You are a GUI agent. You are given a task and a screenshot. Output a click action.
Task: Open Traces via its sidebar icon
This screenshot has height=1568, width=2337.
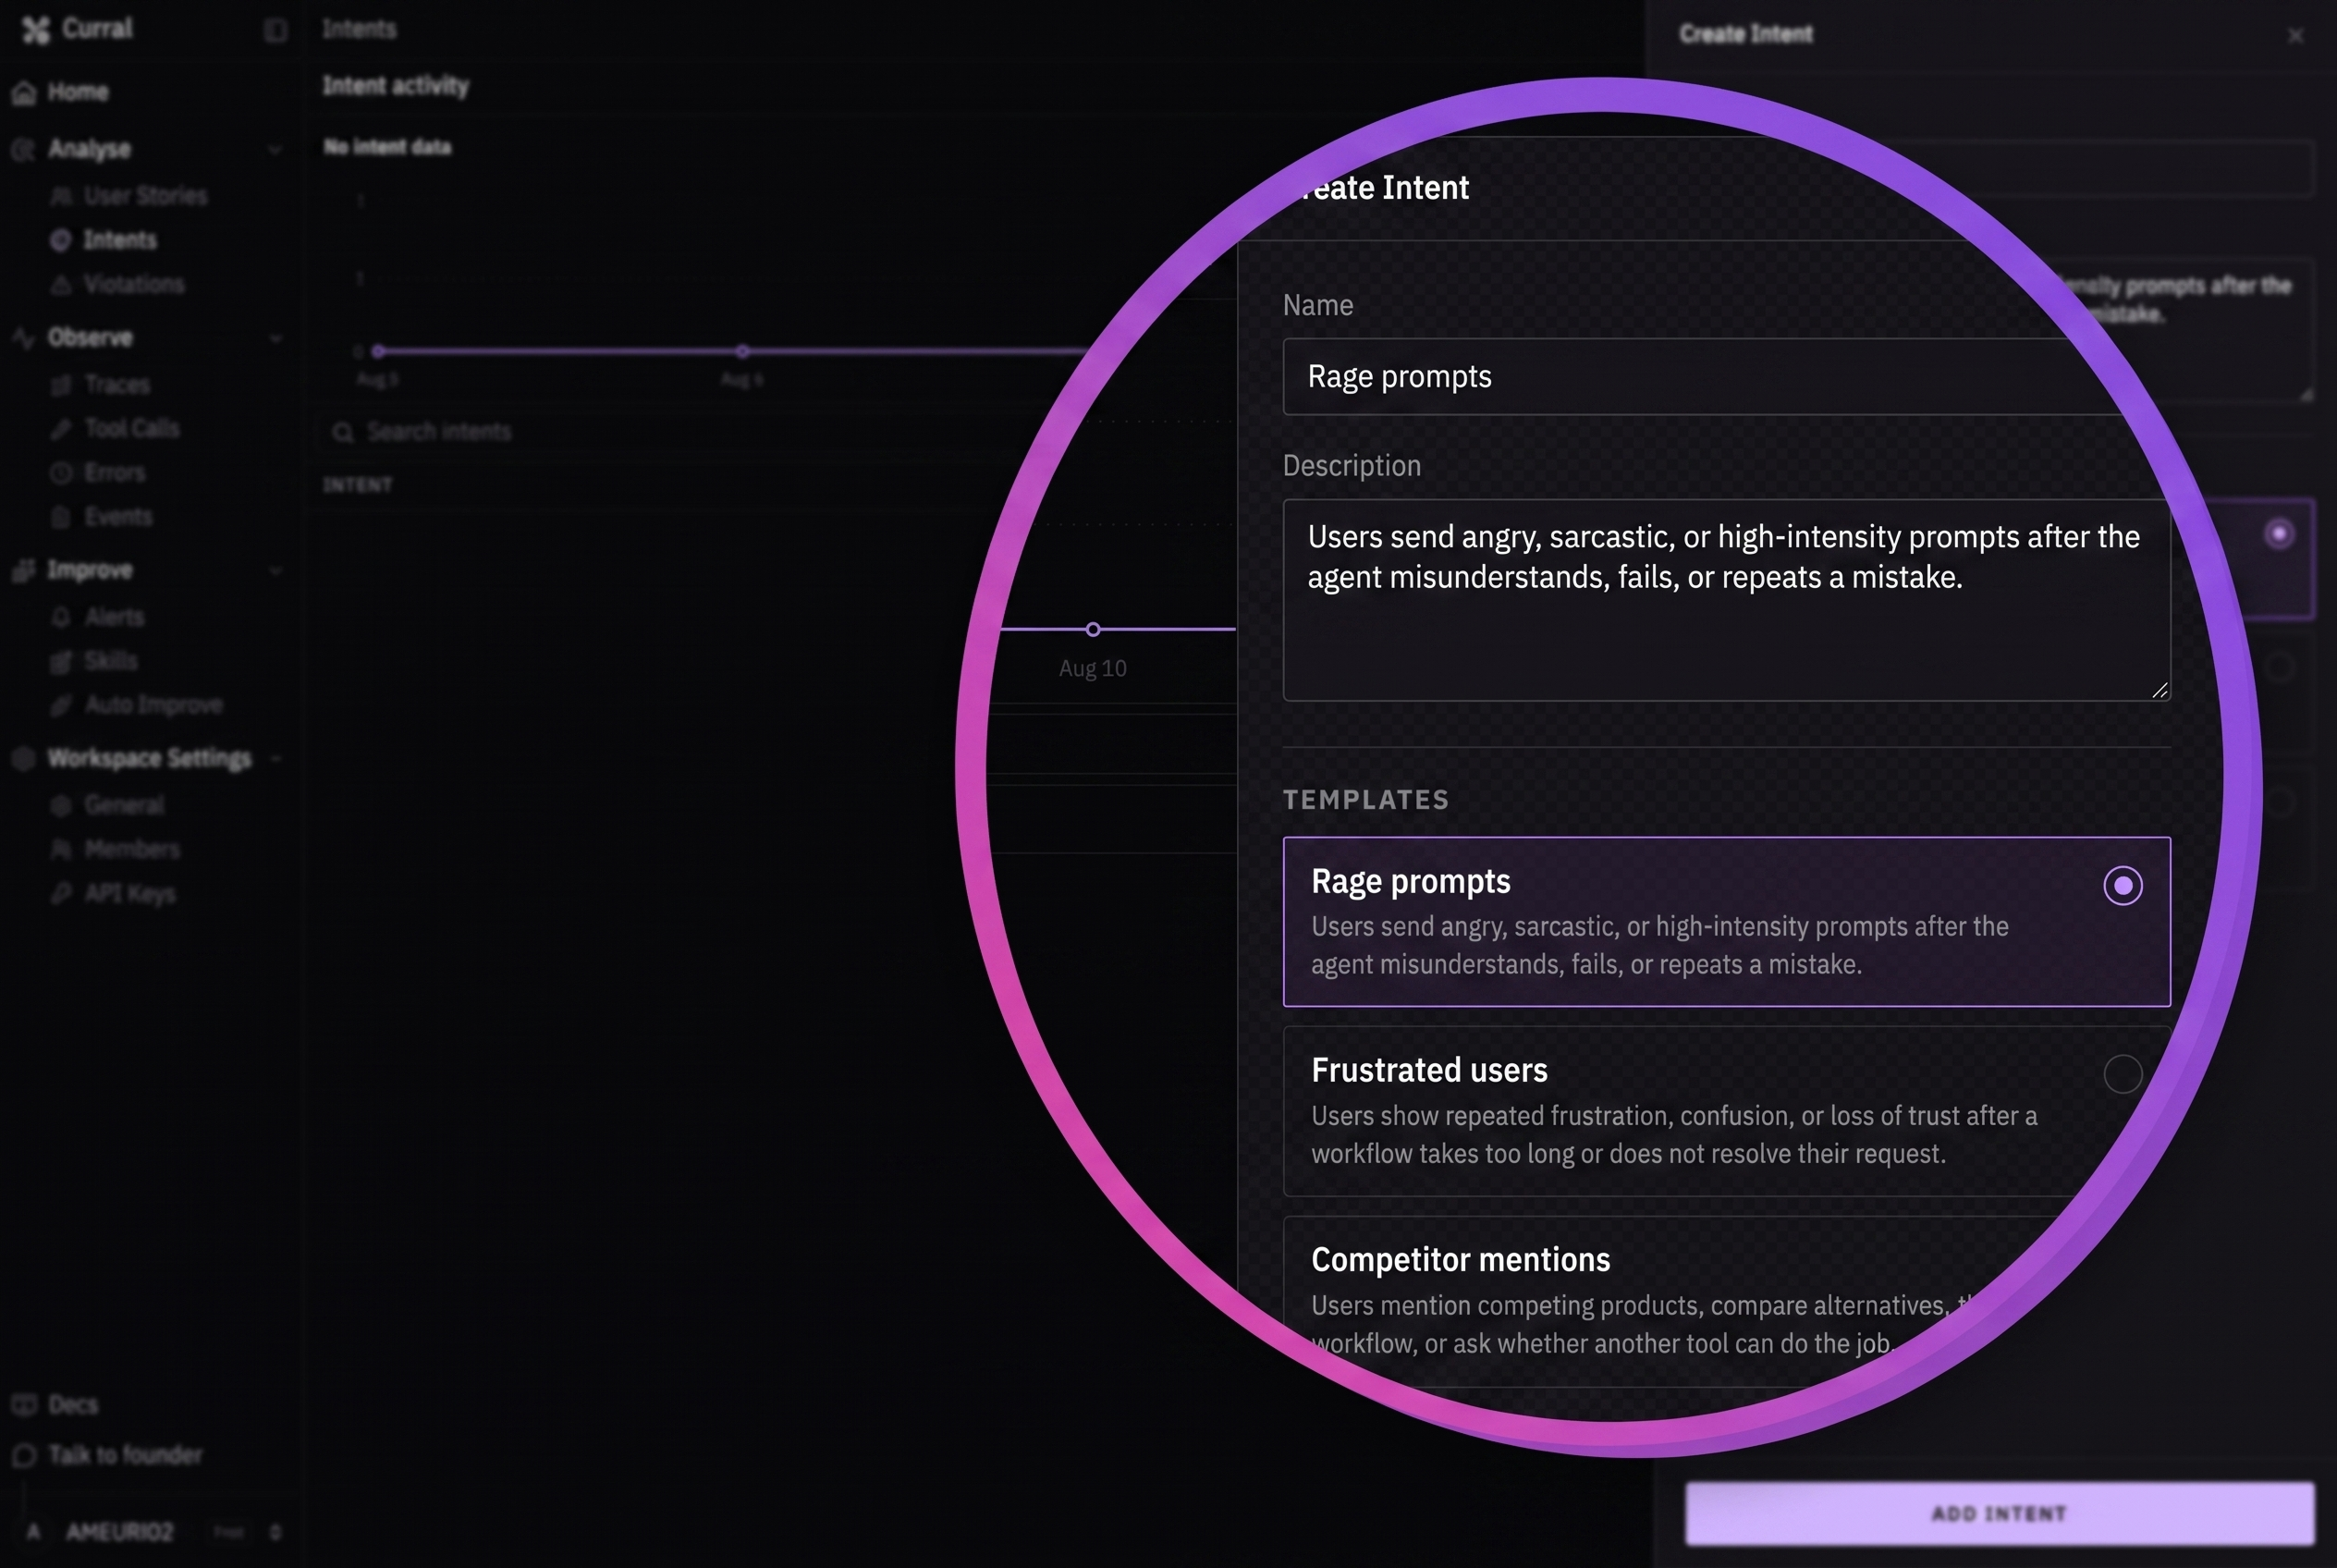point(61,385)
